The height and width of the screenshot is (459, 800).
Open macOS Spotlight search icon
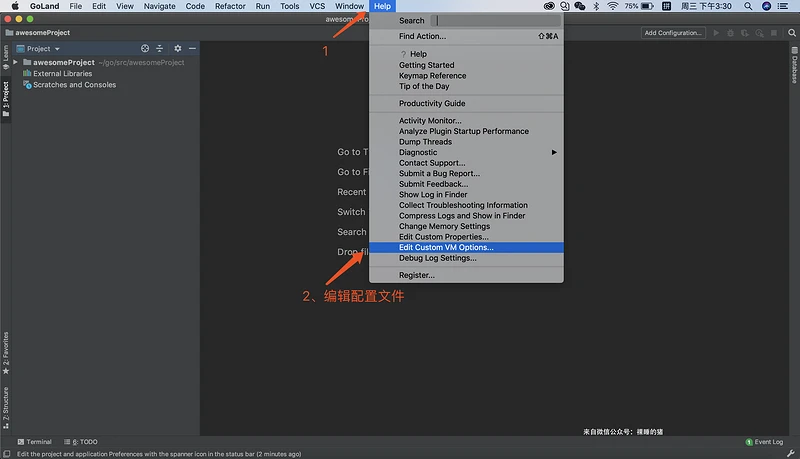748,6
